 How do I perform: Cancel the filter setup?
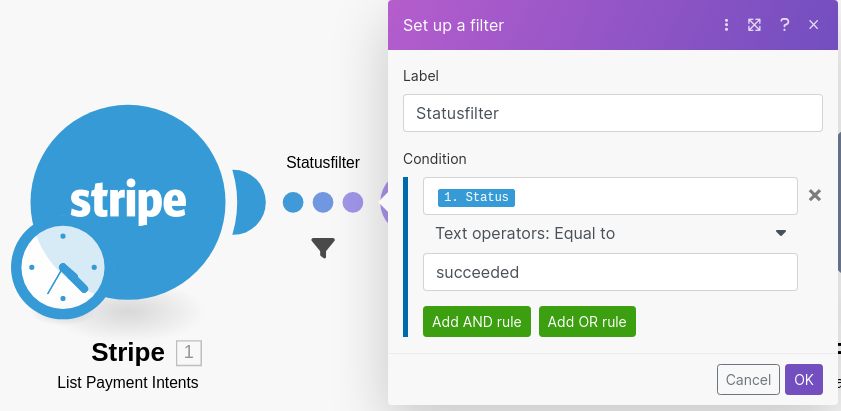[748, 380]
